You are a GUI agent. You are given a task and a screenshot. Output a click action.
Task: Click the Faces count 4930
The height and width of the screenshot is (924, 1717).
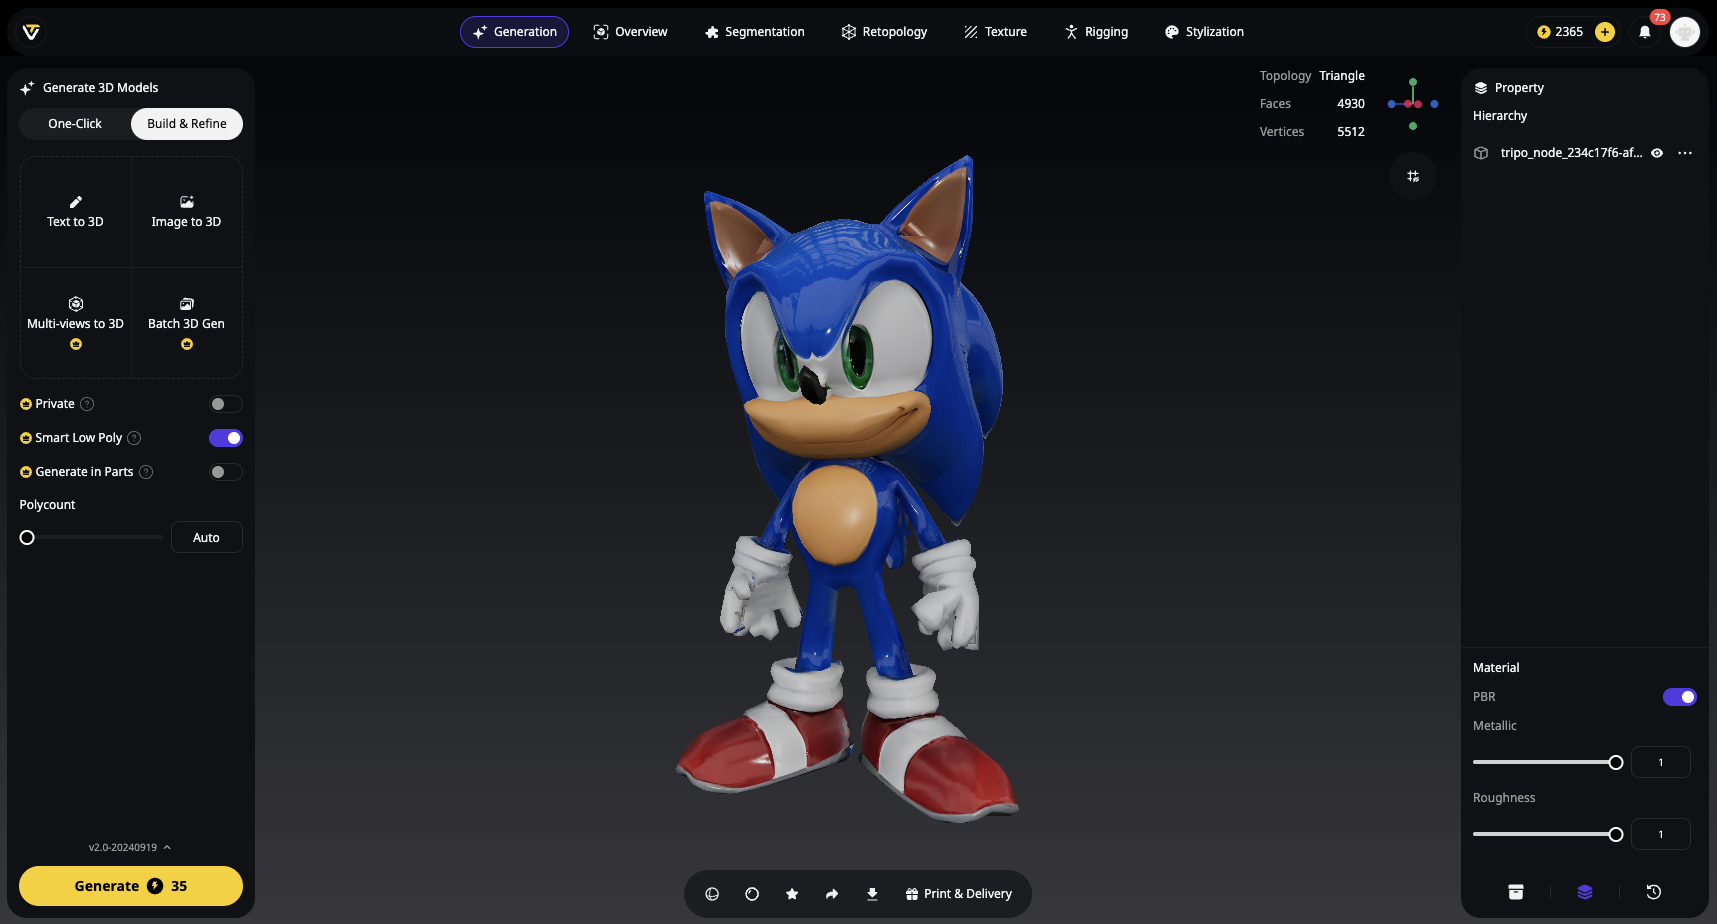pos(1350,104)
